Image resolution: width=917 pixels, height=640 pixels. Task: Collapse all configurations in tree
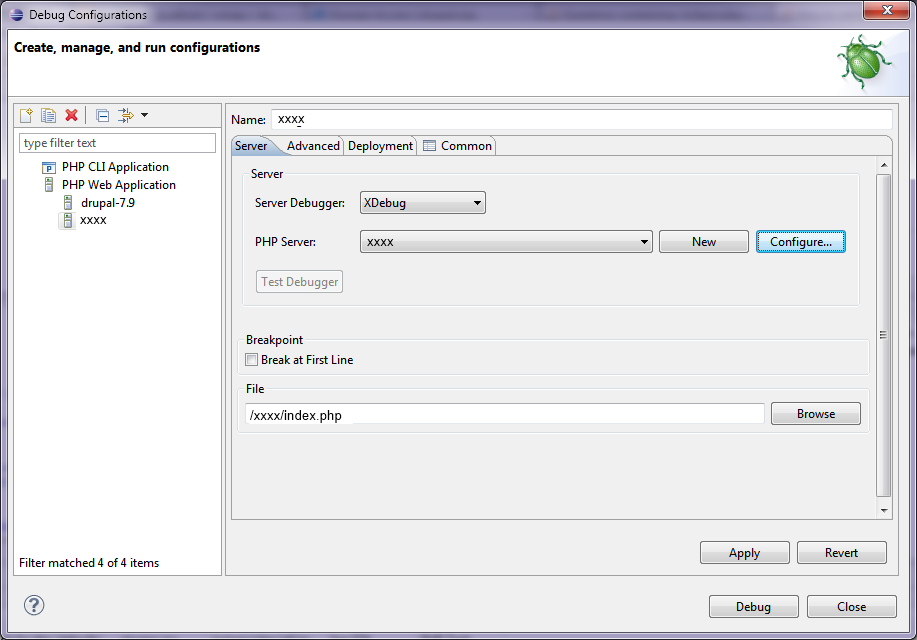[102, 116]
